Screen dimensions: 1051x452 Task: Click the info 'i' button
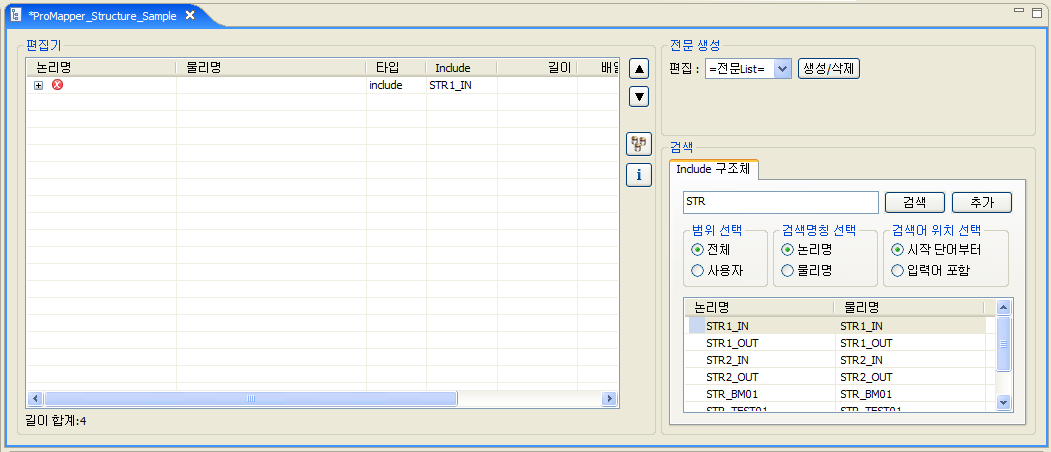639,175
